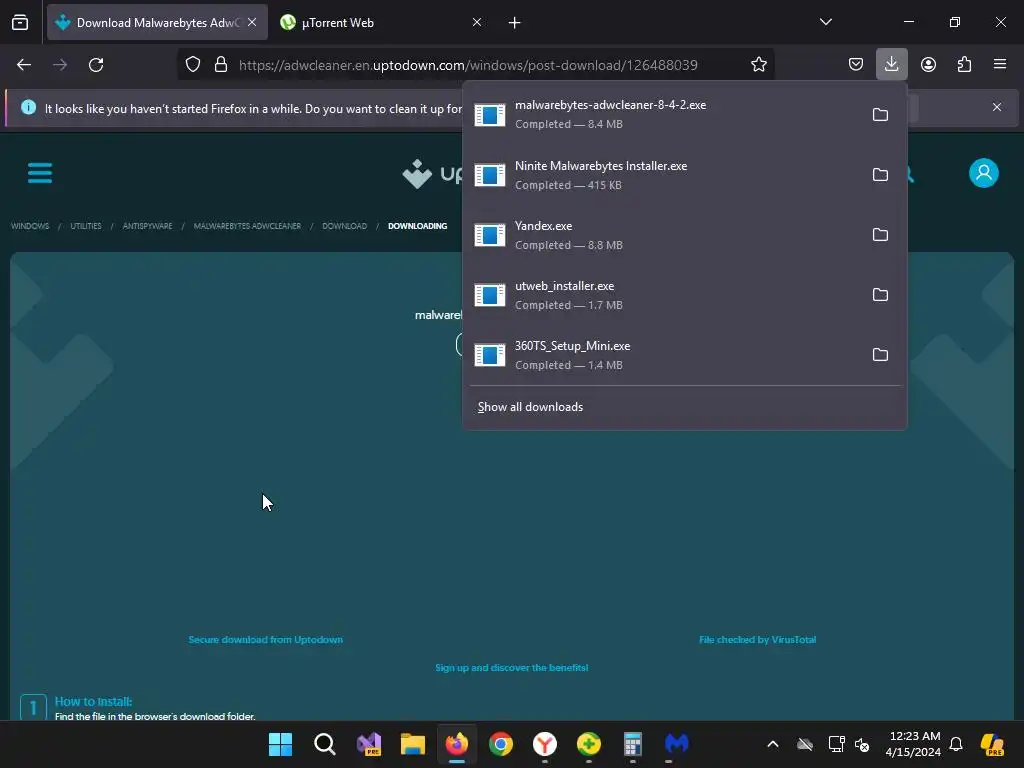Click File checked by VirusTotal text
Screen dimensions: 1024x768
[758, 639]
